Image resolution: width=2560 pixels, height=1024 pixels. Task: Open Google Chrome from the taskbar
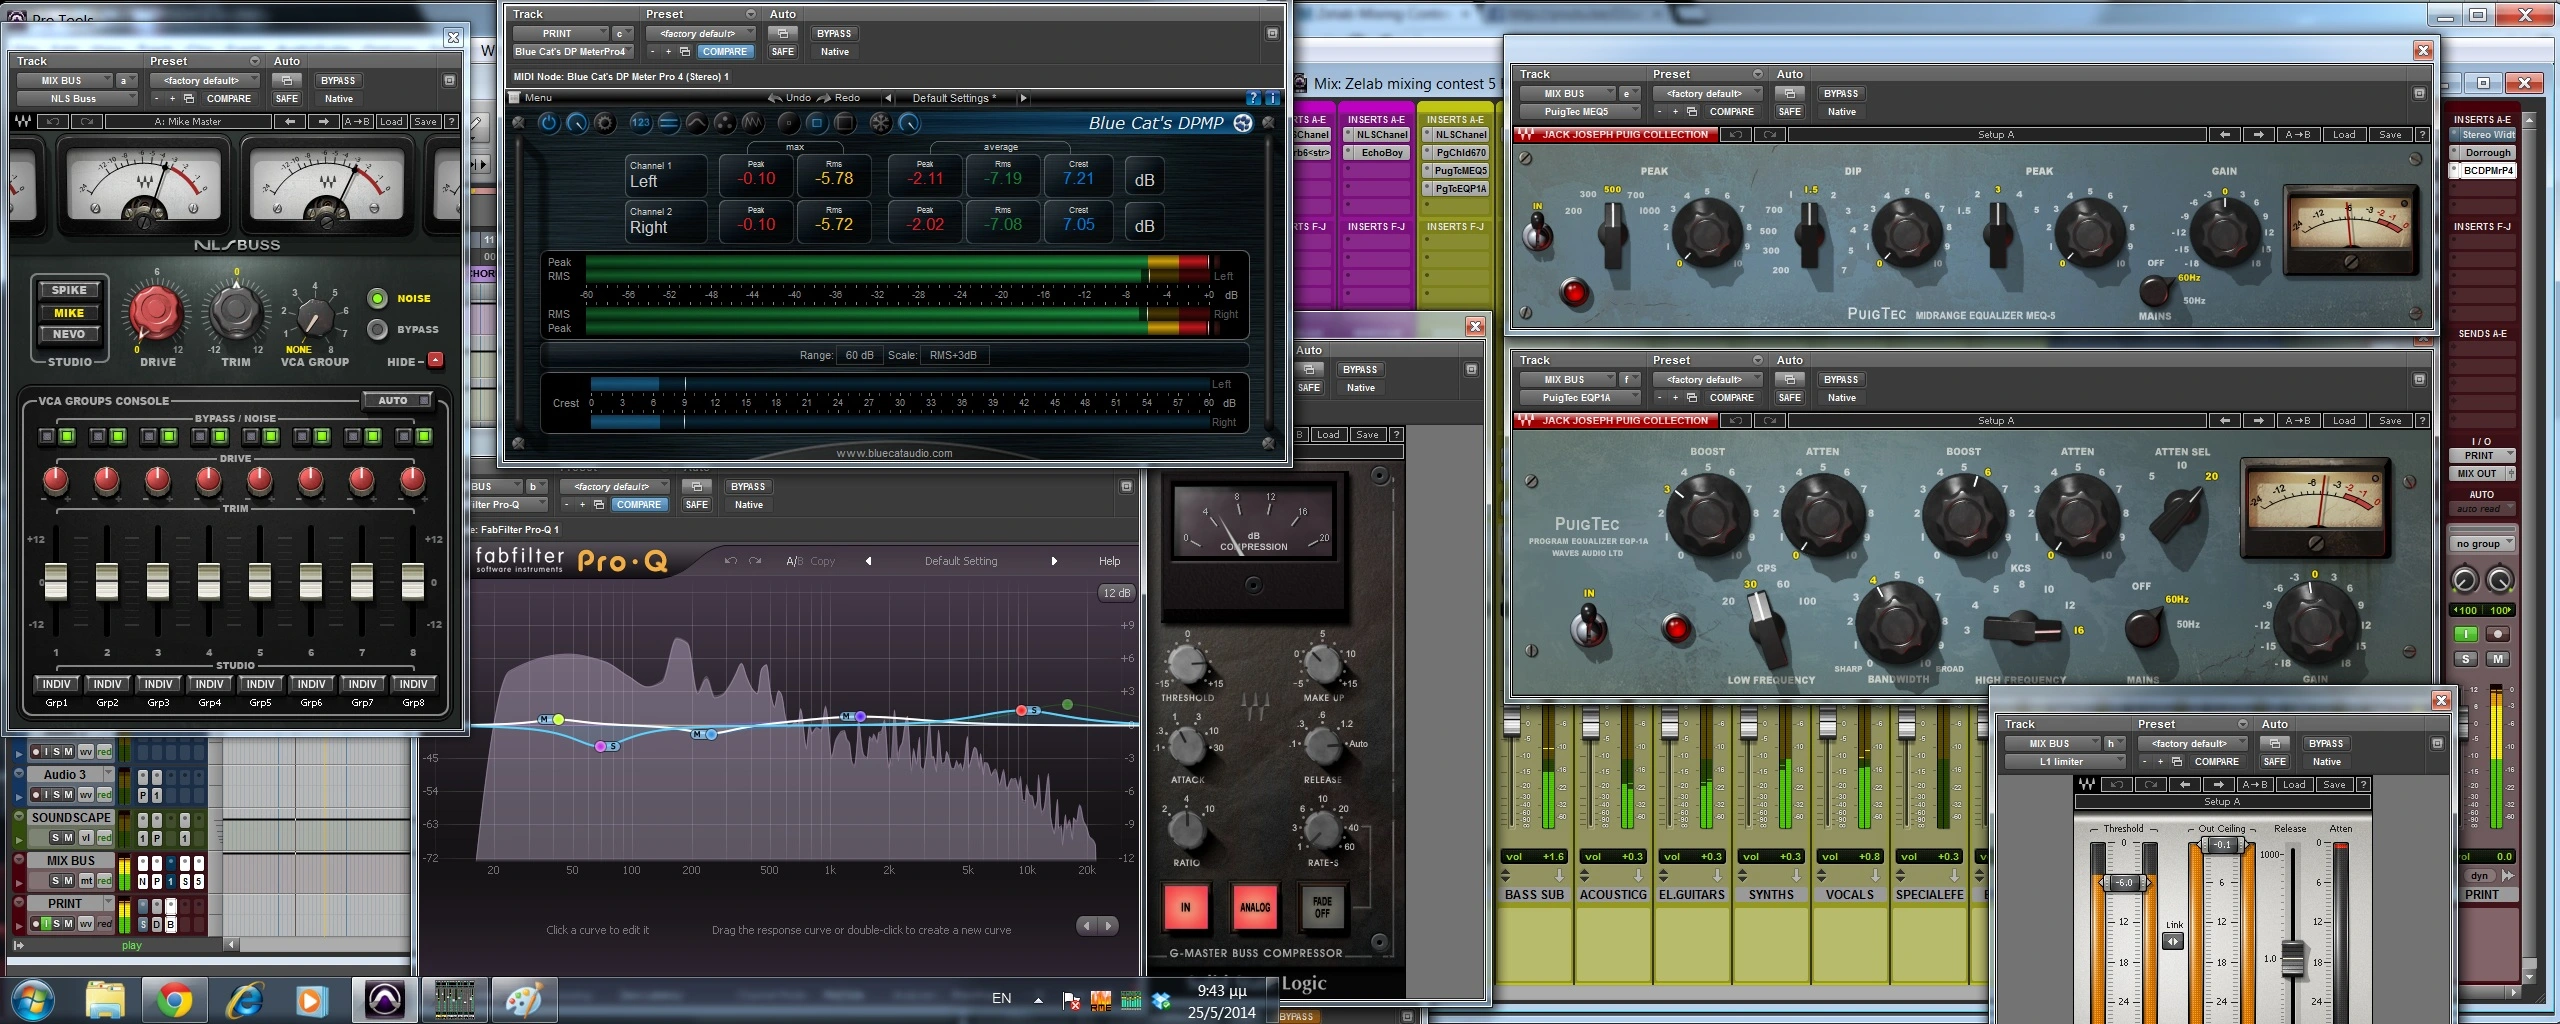(174, 999)
